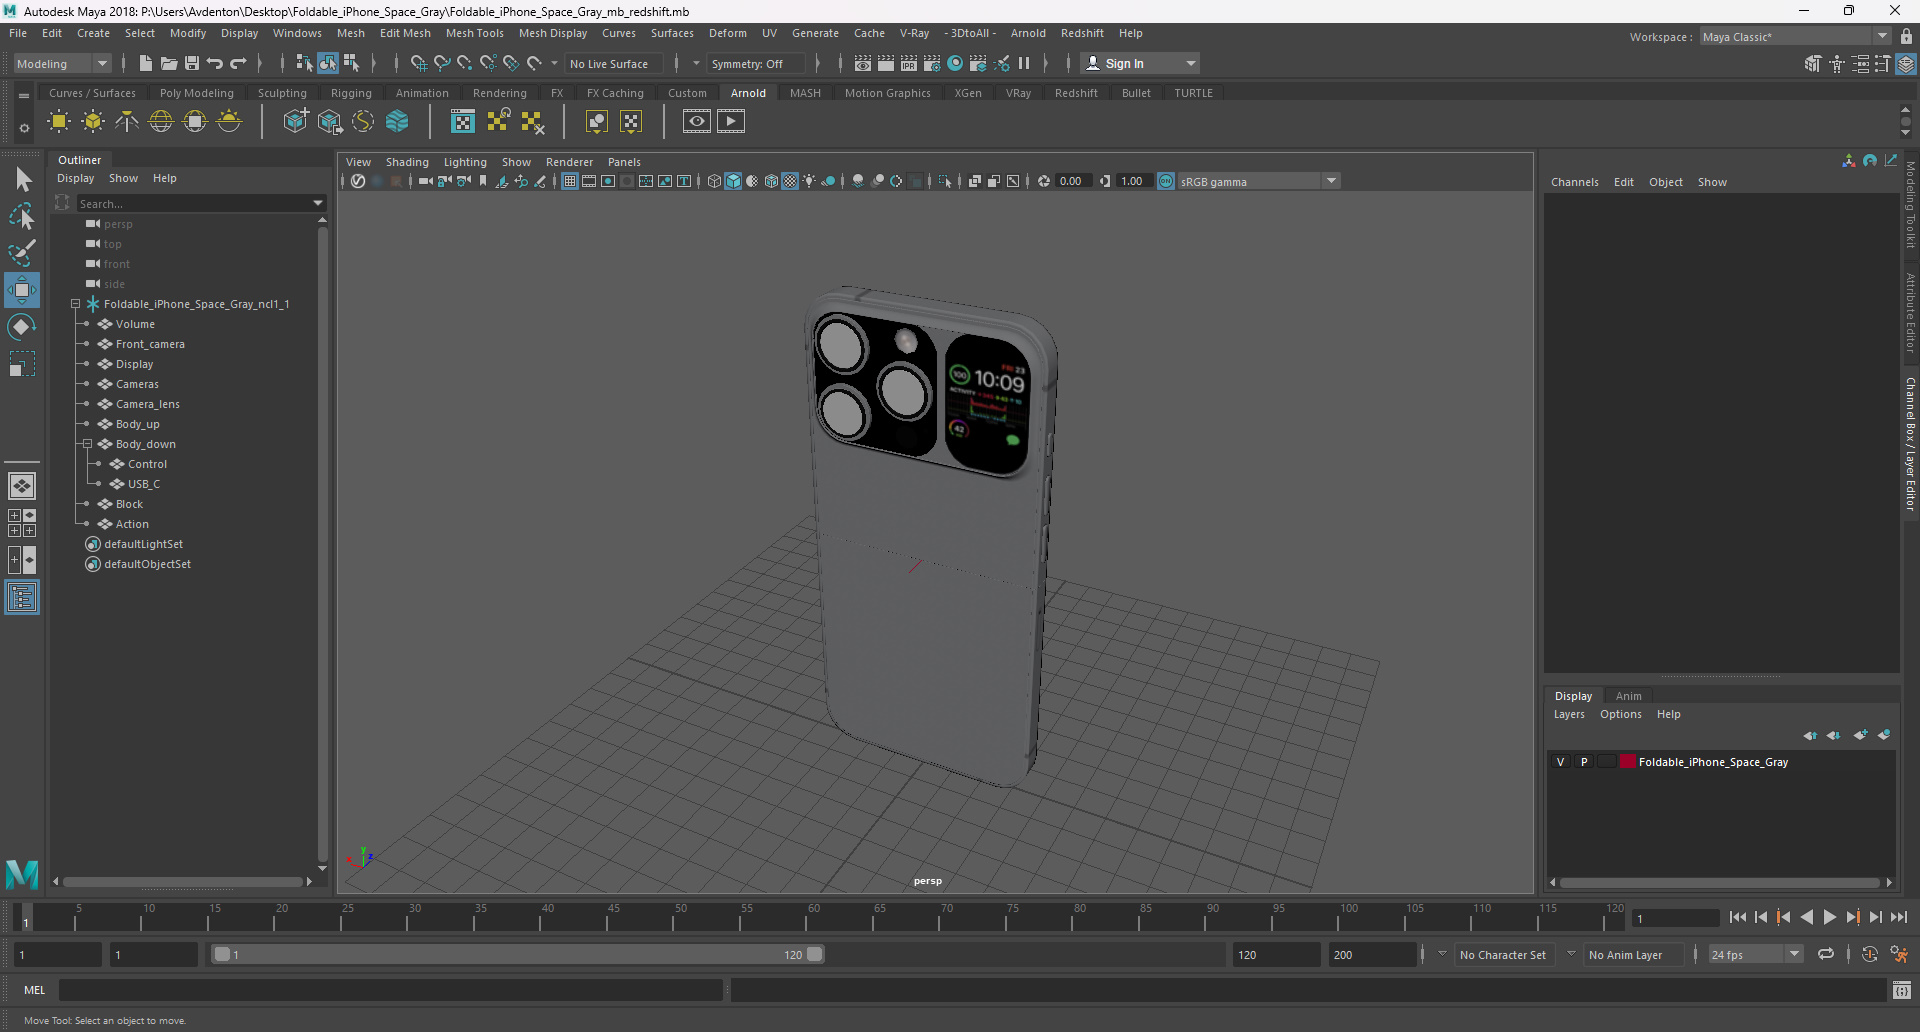This screenshot has height=1032, width=1920.
Task: Activate the Lasso select tool
Action: click(x=22, y=216)
